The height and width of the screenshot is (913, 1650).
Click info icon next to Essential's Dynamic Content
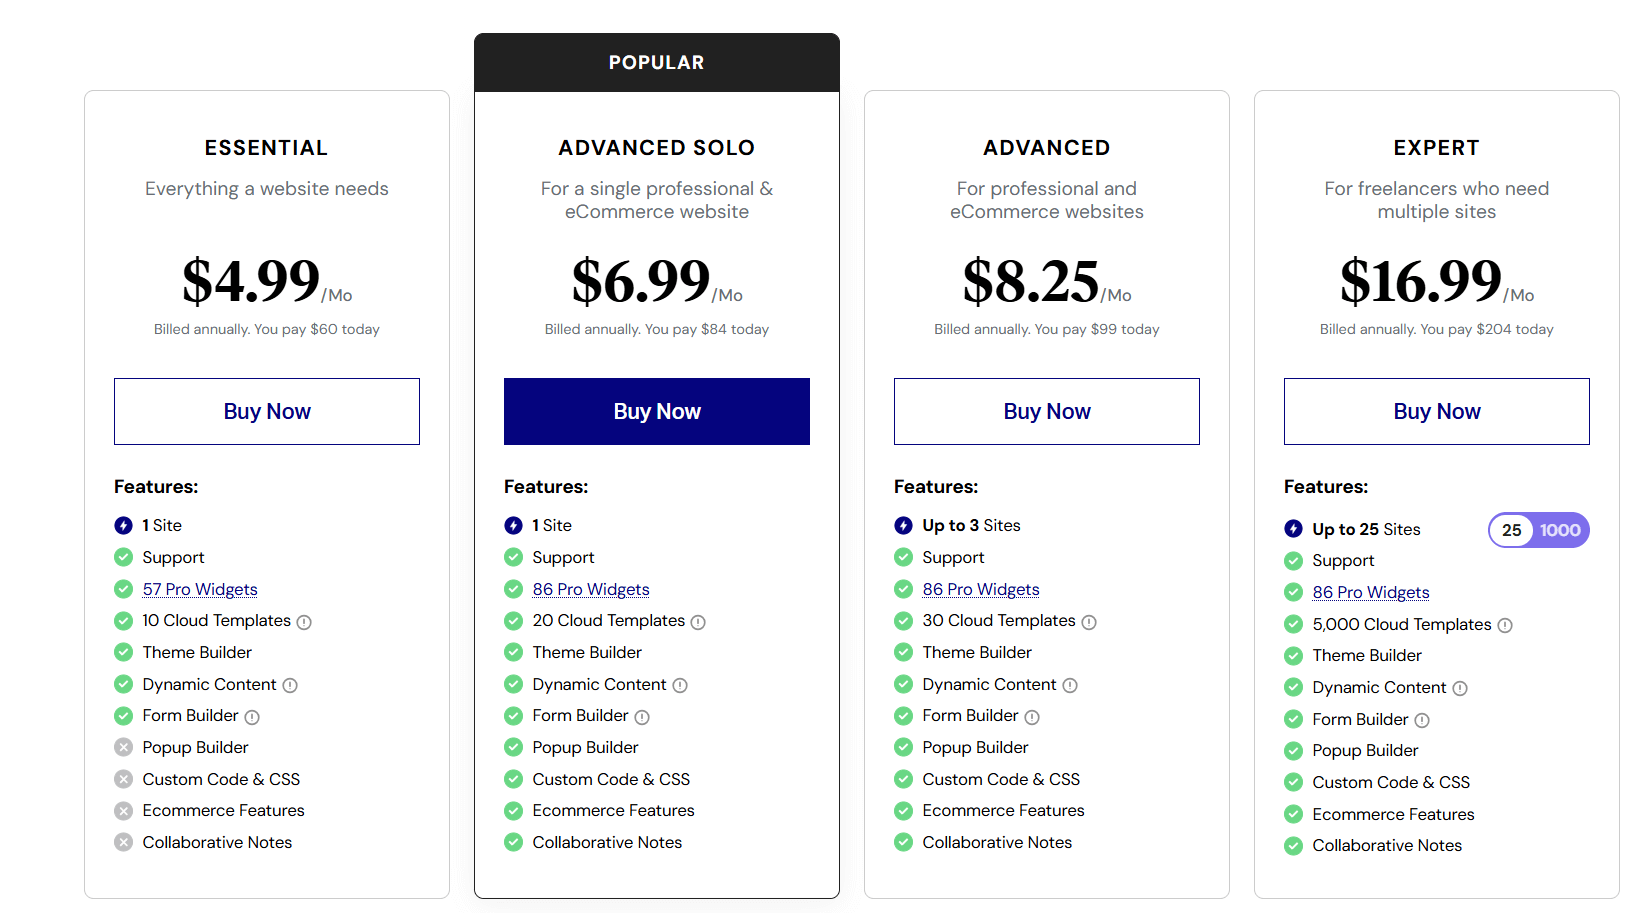click(x=290, y=685)
